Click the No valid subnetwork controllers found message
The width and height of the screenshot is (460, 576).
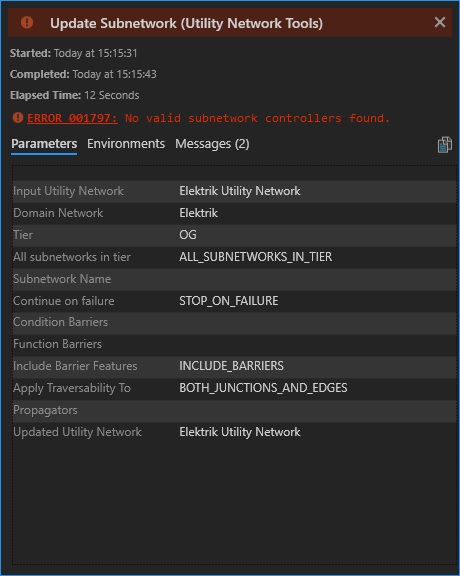(257, 118)
